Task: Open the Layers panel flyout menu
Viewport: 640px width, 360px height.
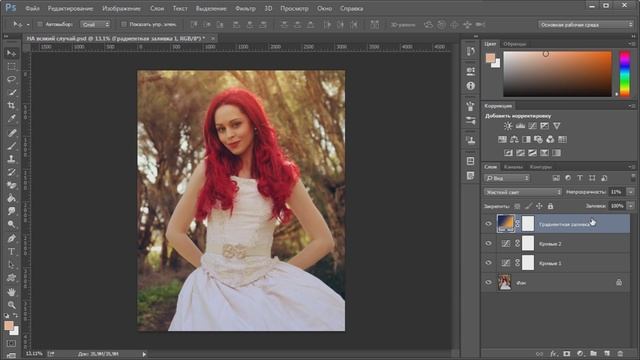Action: click(632, 167)
